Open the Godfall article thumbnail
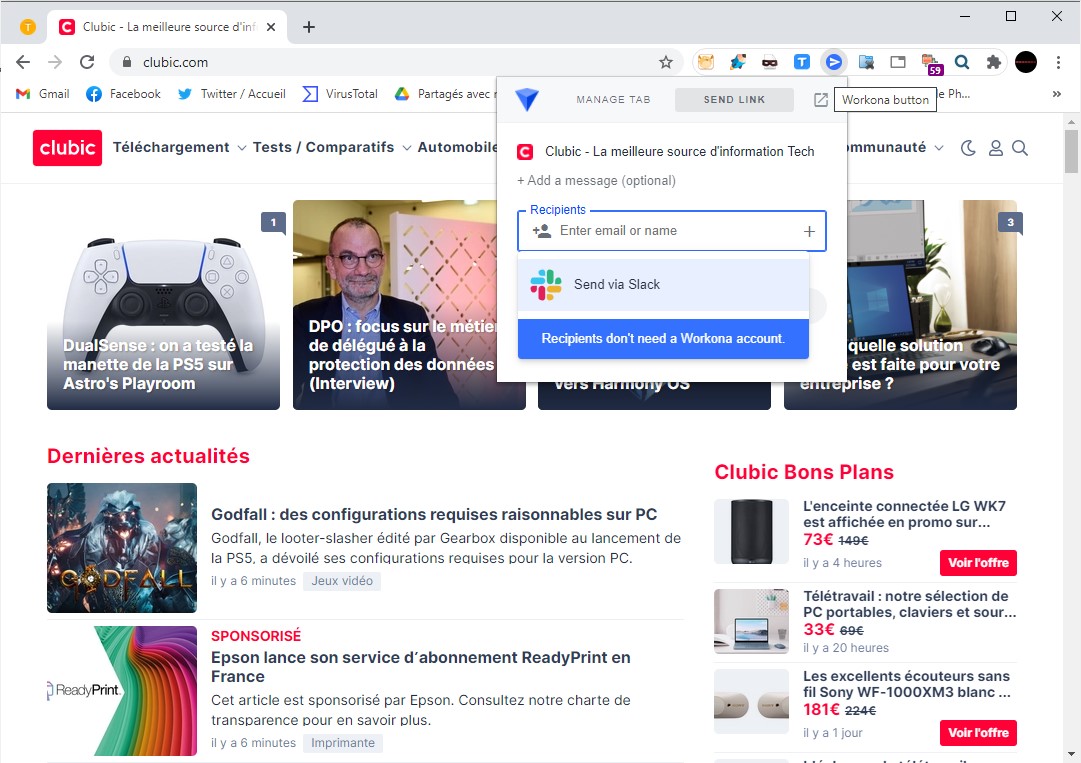The width and height of the screenshot is (1081, 763). click(122, 548)
